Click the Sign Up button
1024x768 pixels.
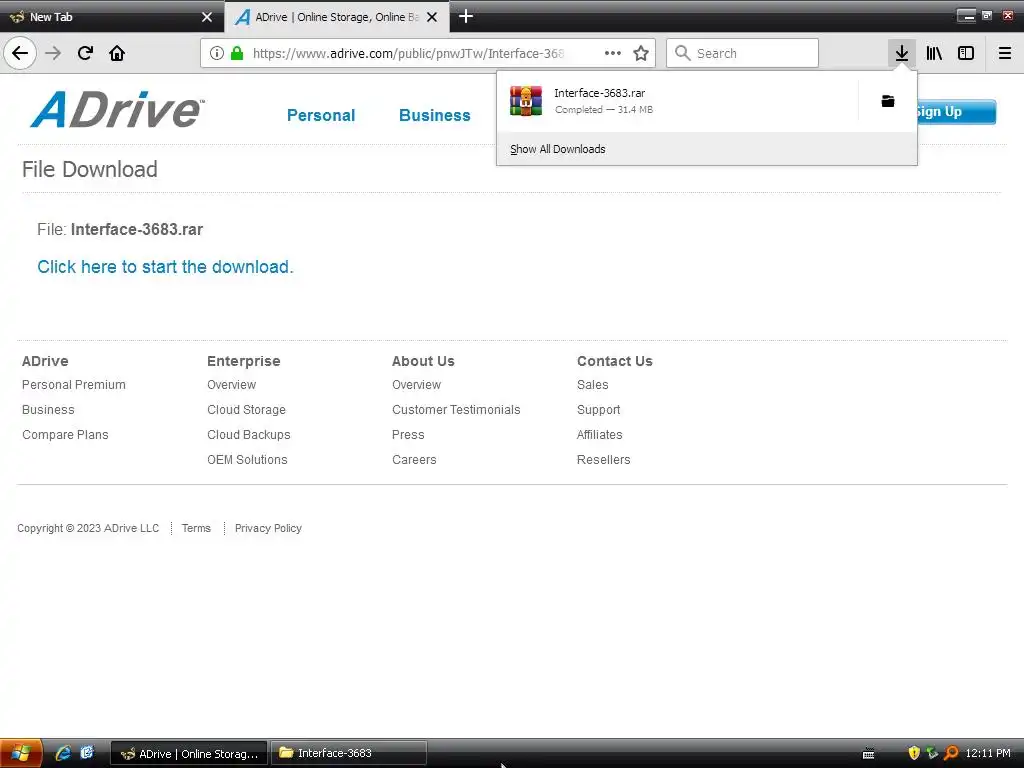(955, 112)
